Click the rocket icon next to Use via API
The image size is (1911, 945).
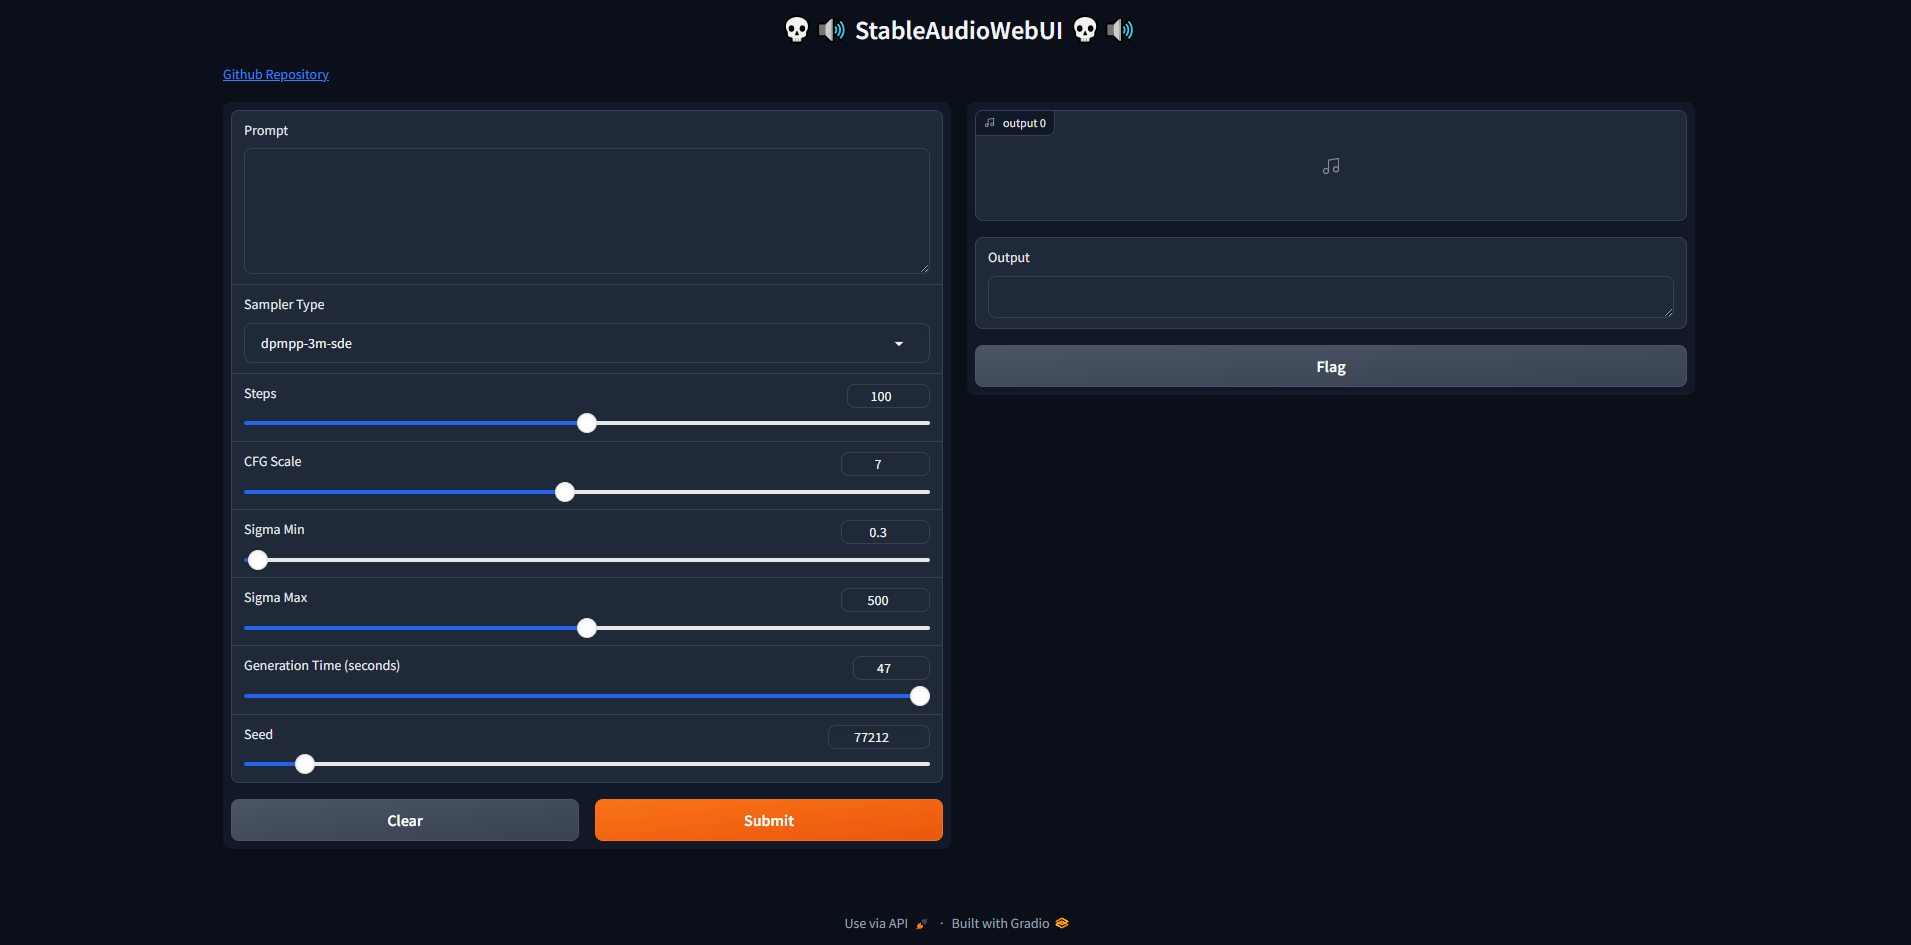[x=921, y=924]
